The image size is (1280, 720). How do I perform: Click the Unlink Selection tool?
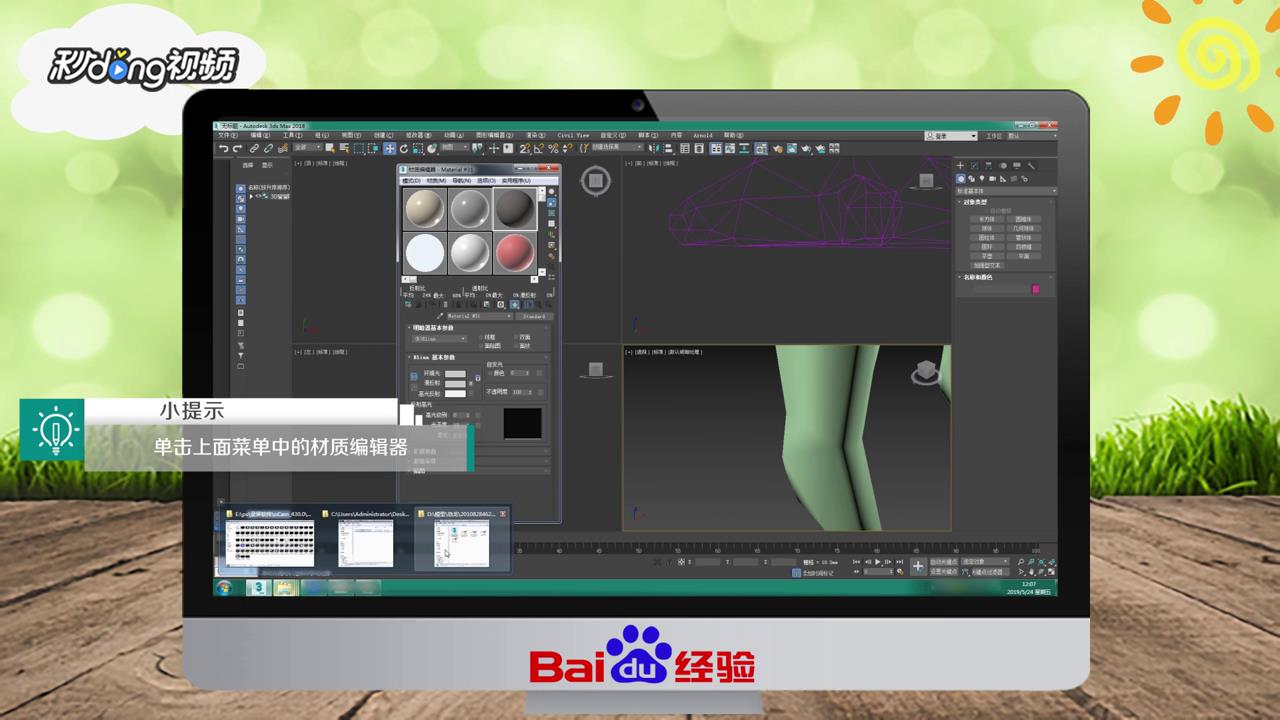pos(268,148)
